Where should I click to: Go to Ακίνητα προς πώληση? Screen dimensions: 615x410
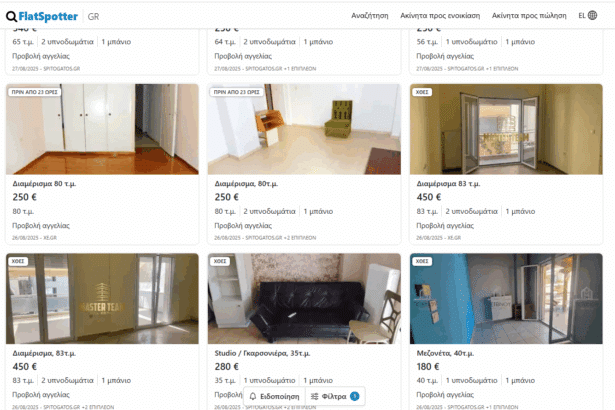(x=529, y=16)
